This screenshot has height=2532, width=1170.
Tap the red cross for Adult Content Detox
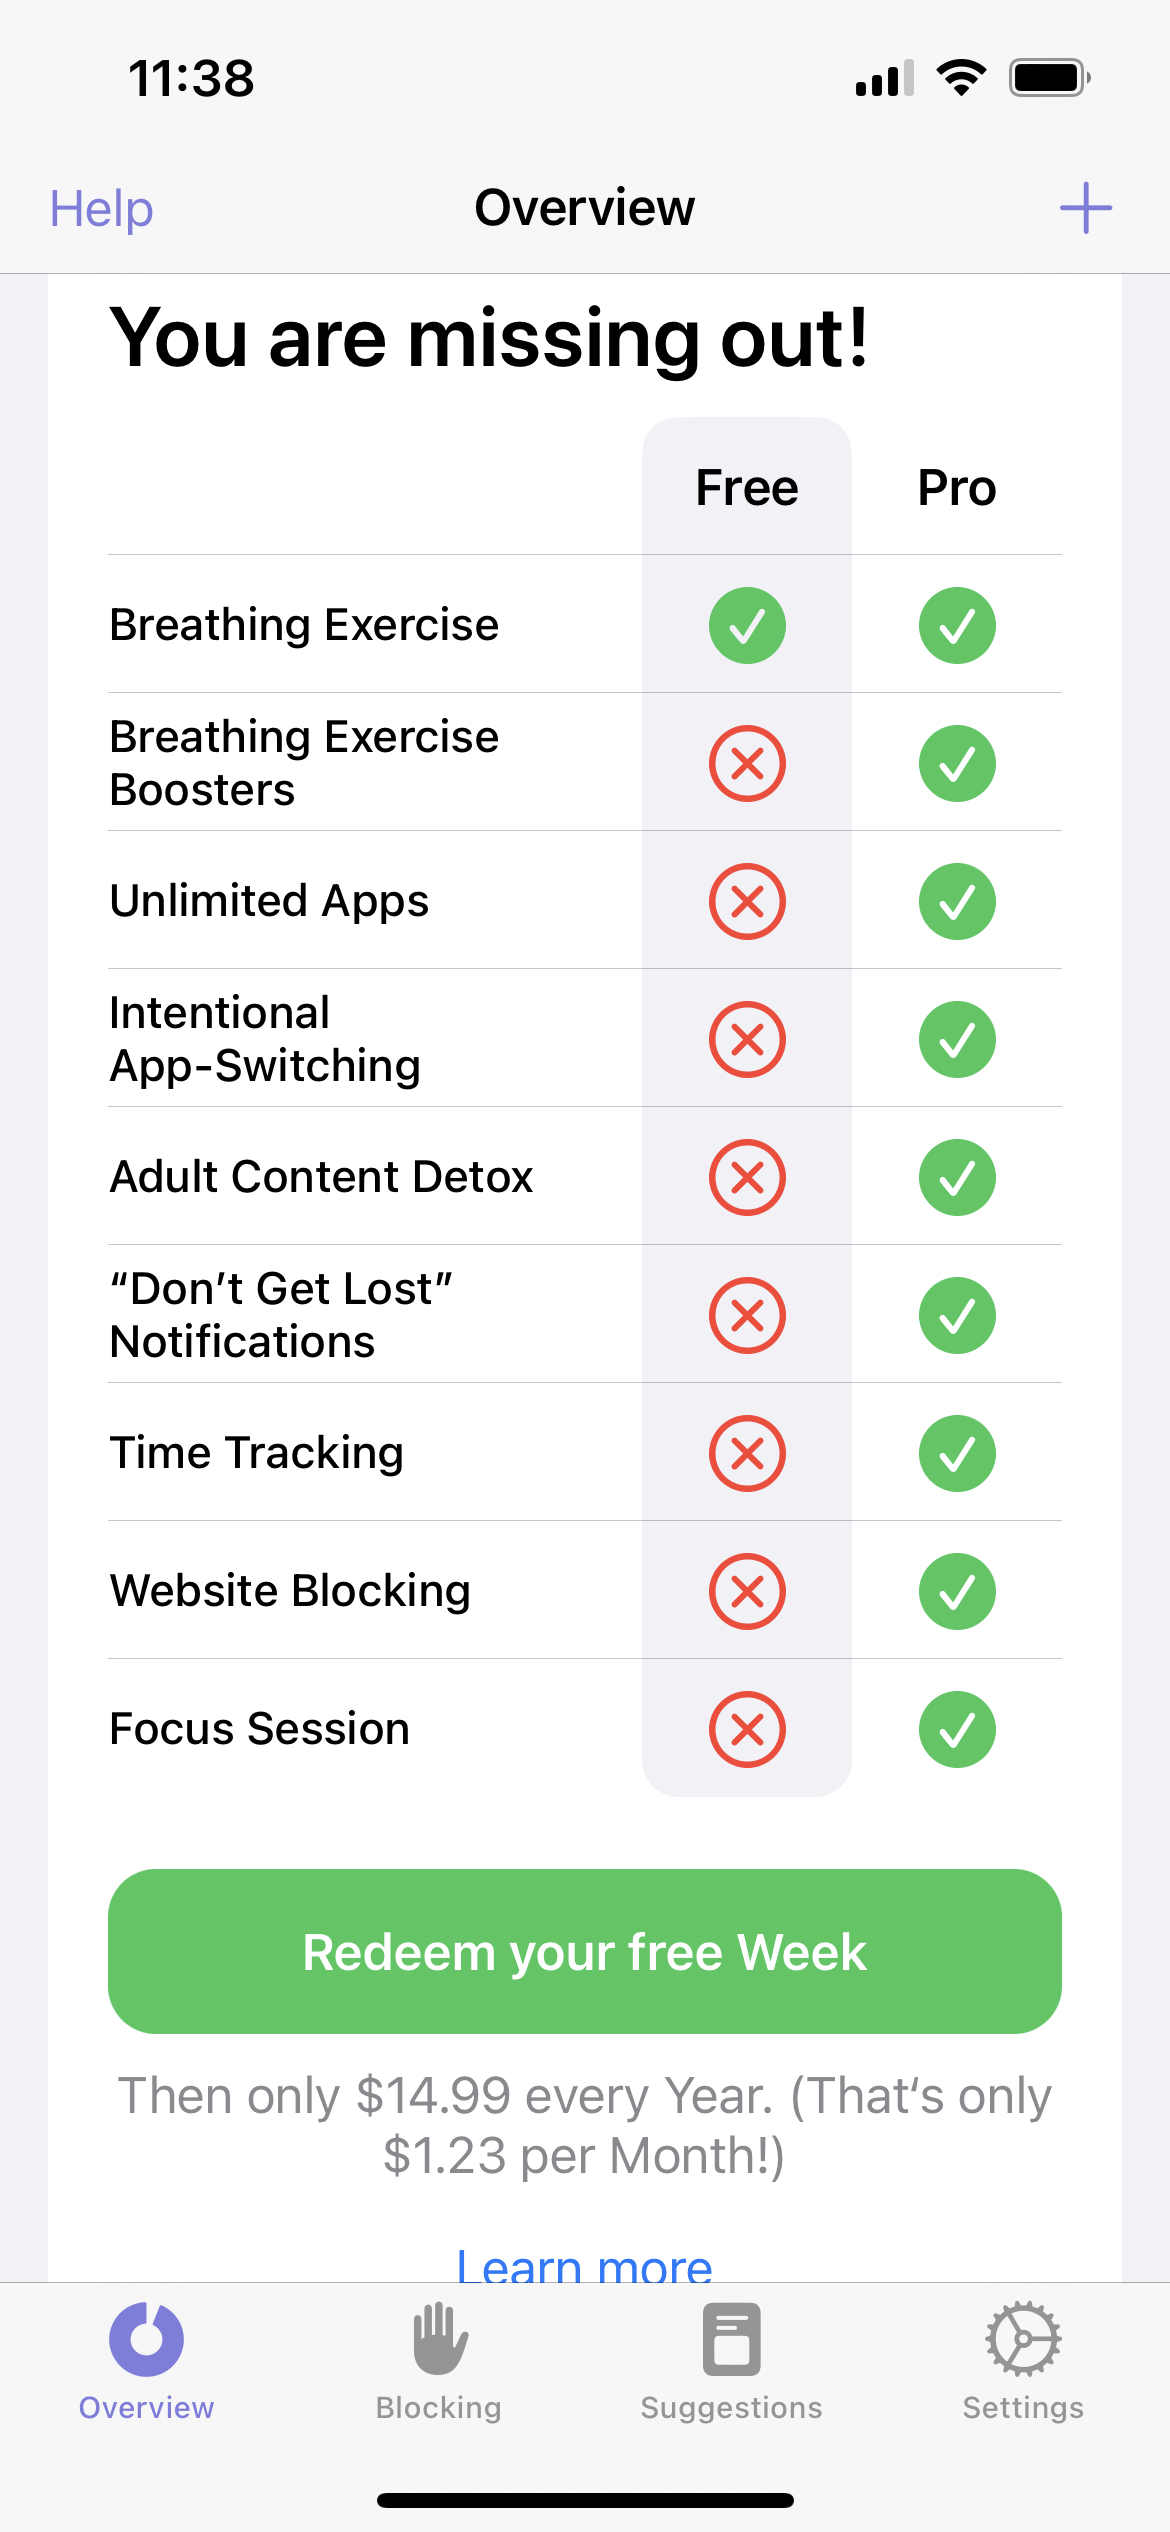pyautogui.click(x=746, y=1178)
